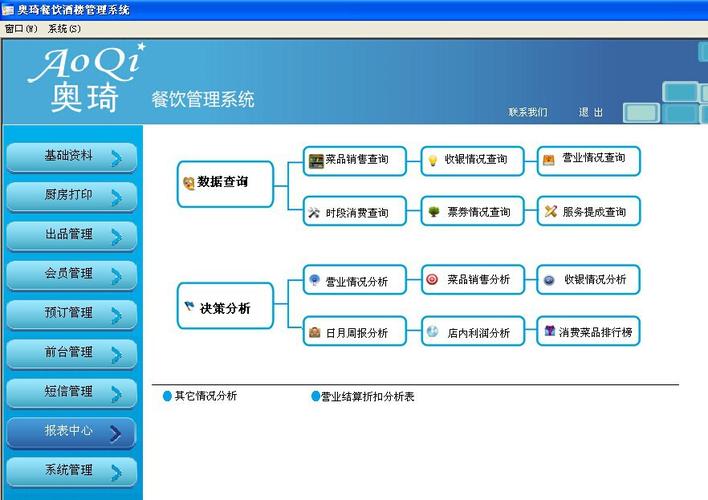Click the tools icon beside 时段消费查询
The width and height of the screenshot is (708, 500).
[x=314, y=212]
